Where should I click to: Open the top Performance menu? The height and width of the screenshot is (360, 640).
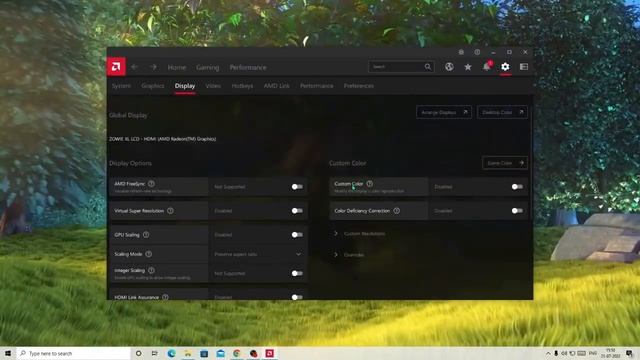tap(248, 67)
